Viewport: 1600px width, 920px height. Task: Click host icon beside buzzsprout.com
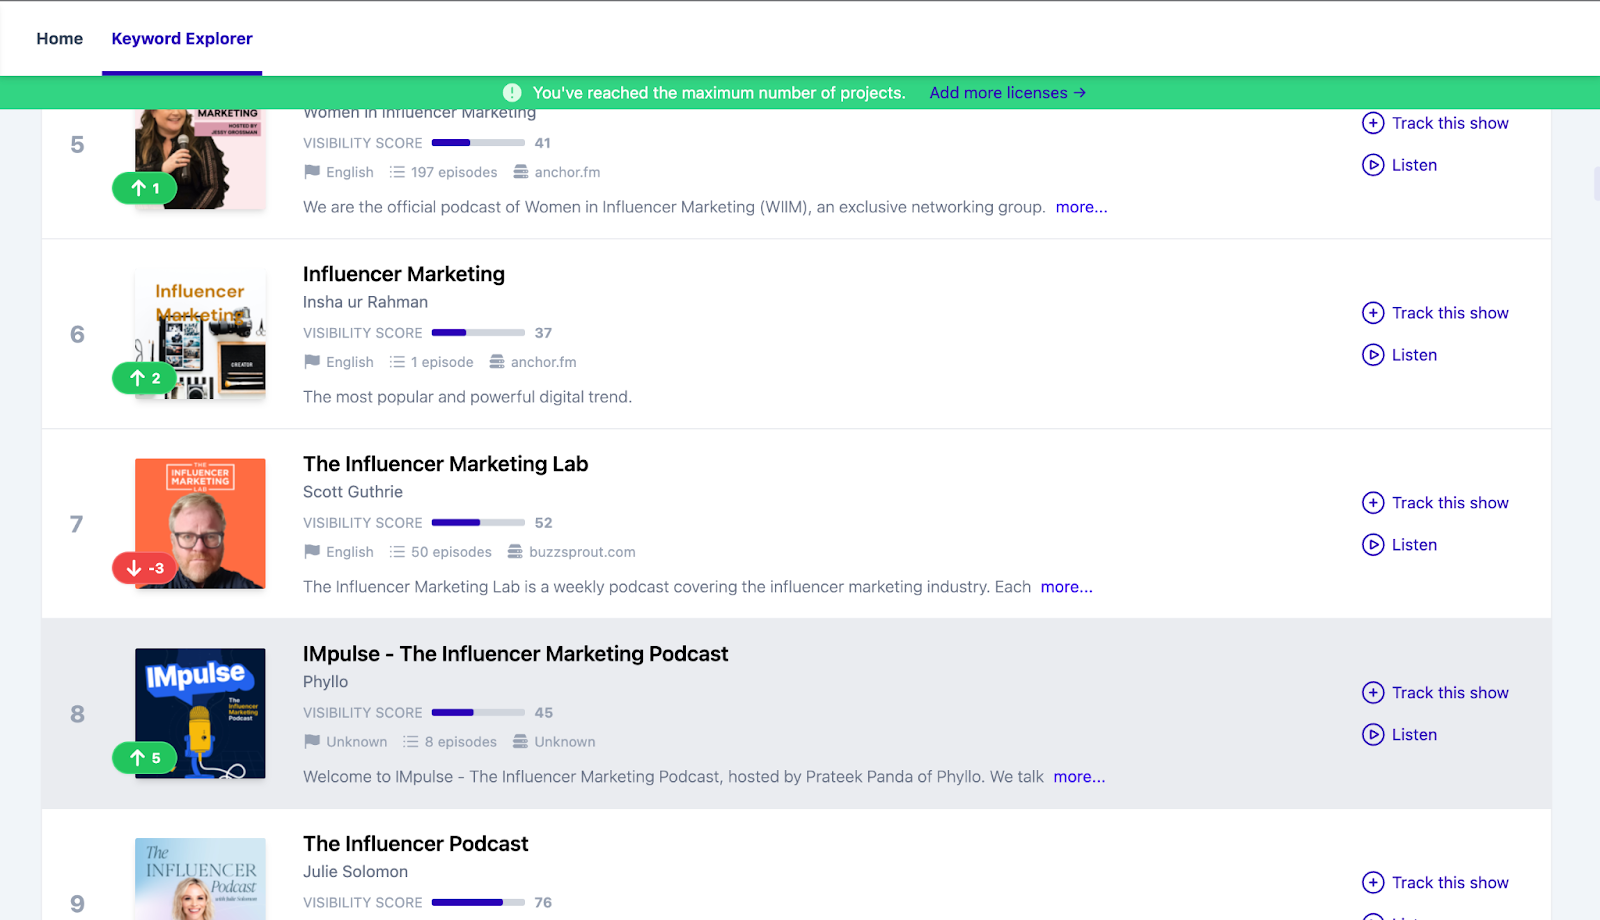coord(515,552)
